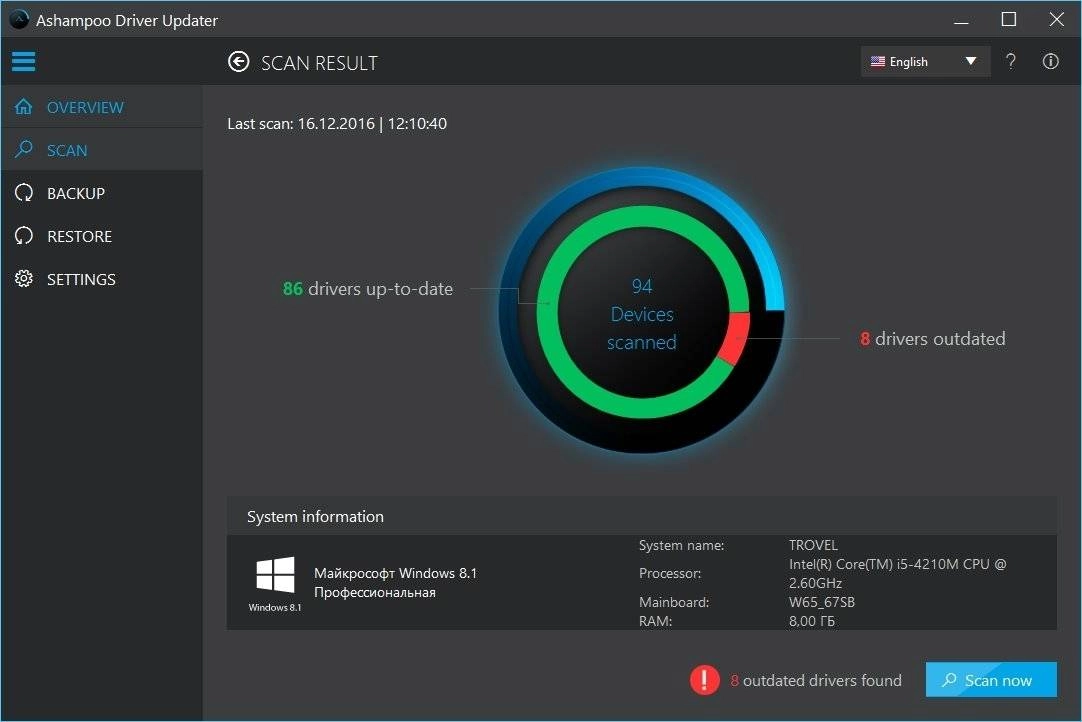Maximize the Ashampoo Driver Updater window
Viewport: 1082px width, 722px height.
pos(1008,19)
